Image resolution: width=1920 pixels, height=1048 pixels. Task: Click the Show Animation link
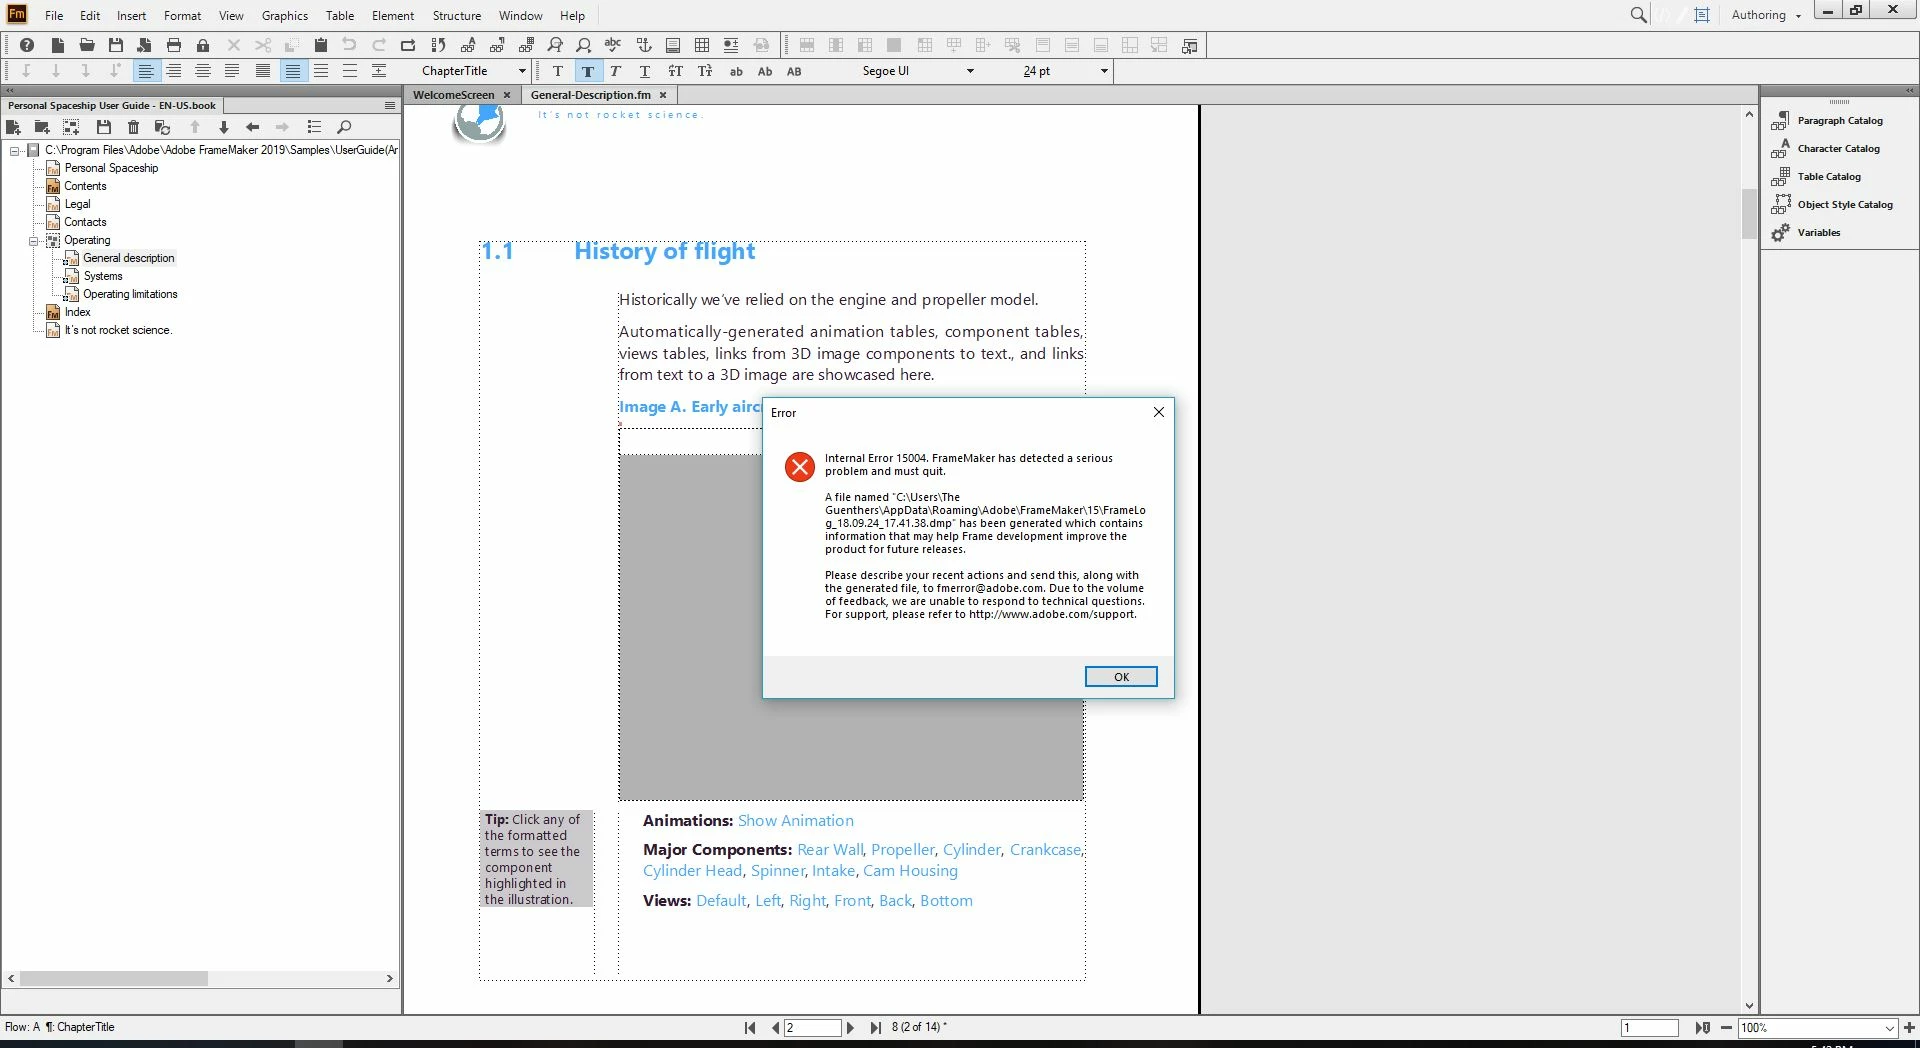pos(796,821)
